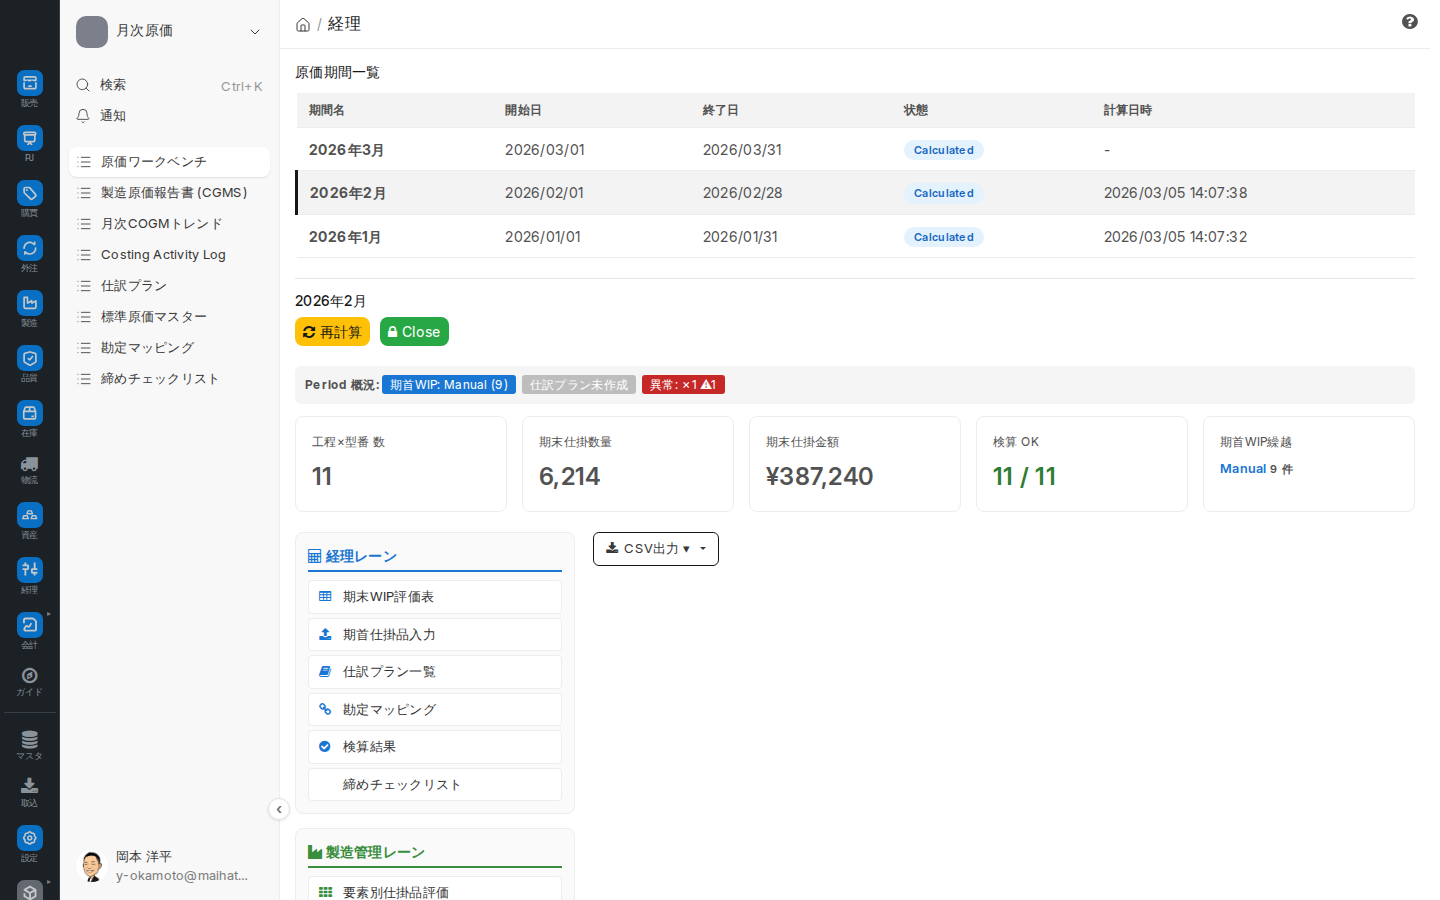Click the 岡本 洋平 user avatar

(92, 866)
